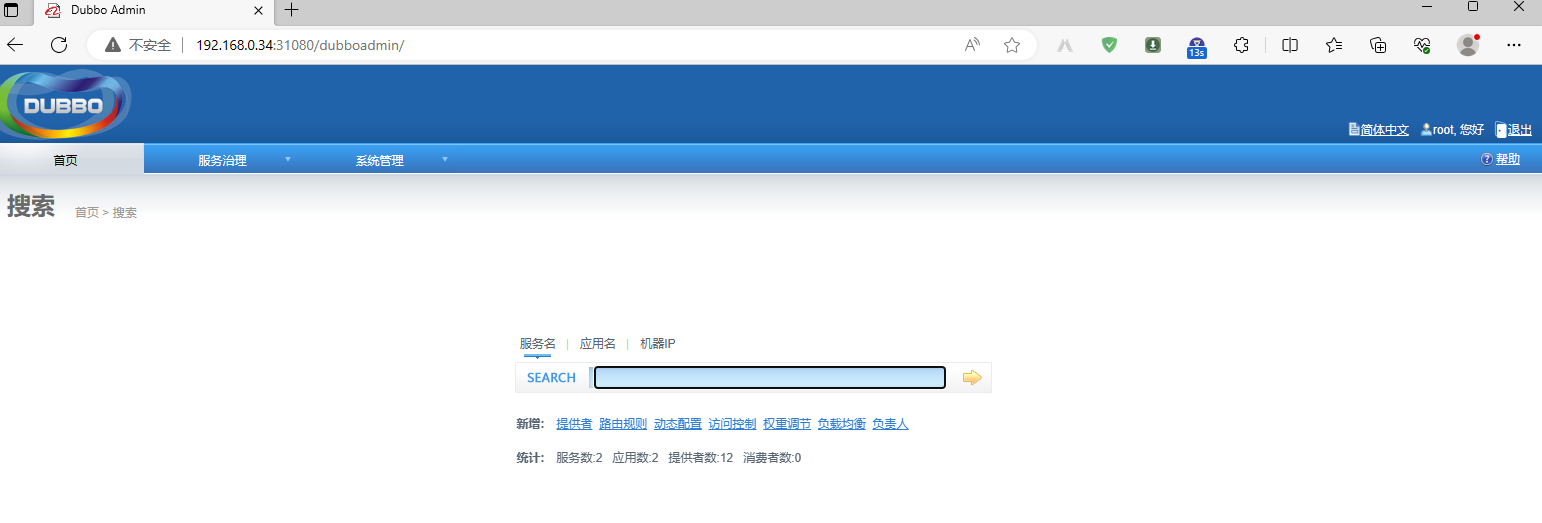Open the 路由规则 link
This screenshot has width=1542, height=523.
623,424
